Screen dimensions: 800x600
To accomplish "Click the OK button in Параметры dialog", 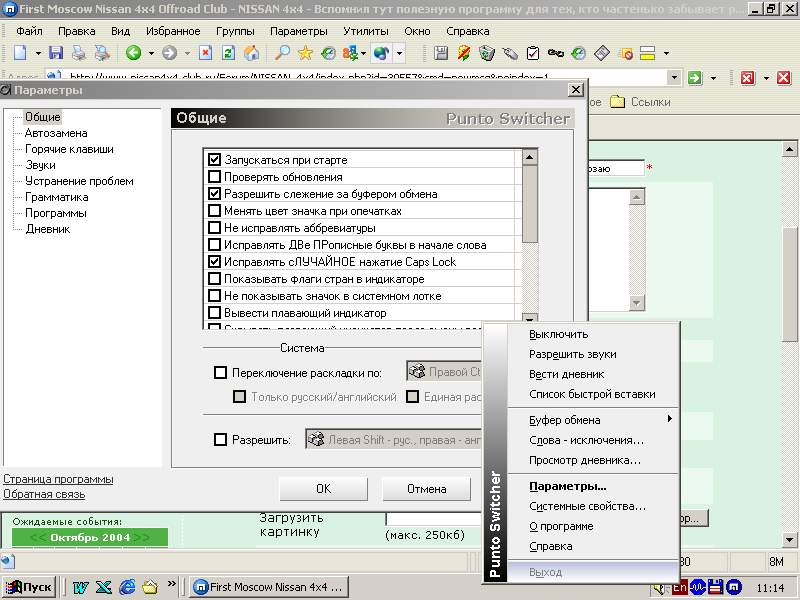I will (323, 488).
